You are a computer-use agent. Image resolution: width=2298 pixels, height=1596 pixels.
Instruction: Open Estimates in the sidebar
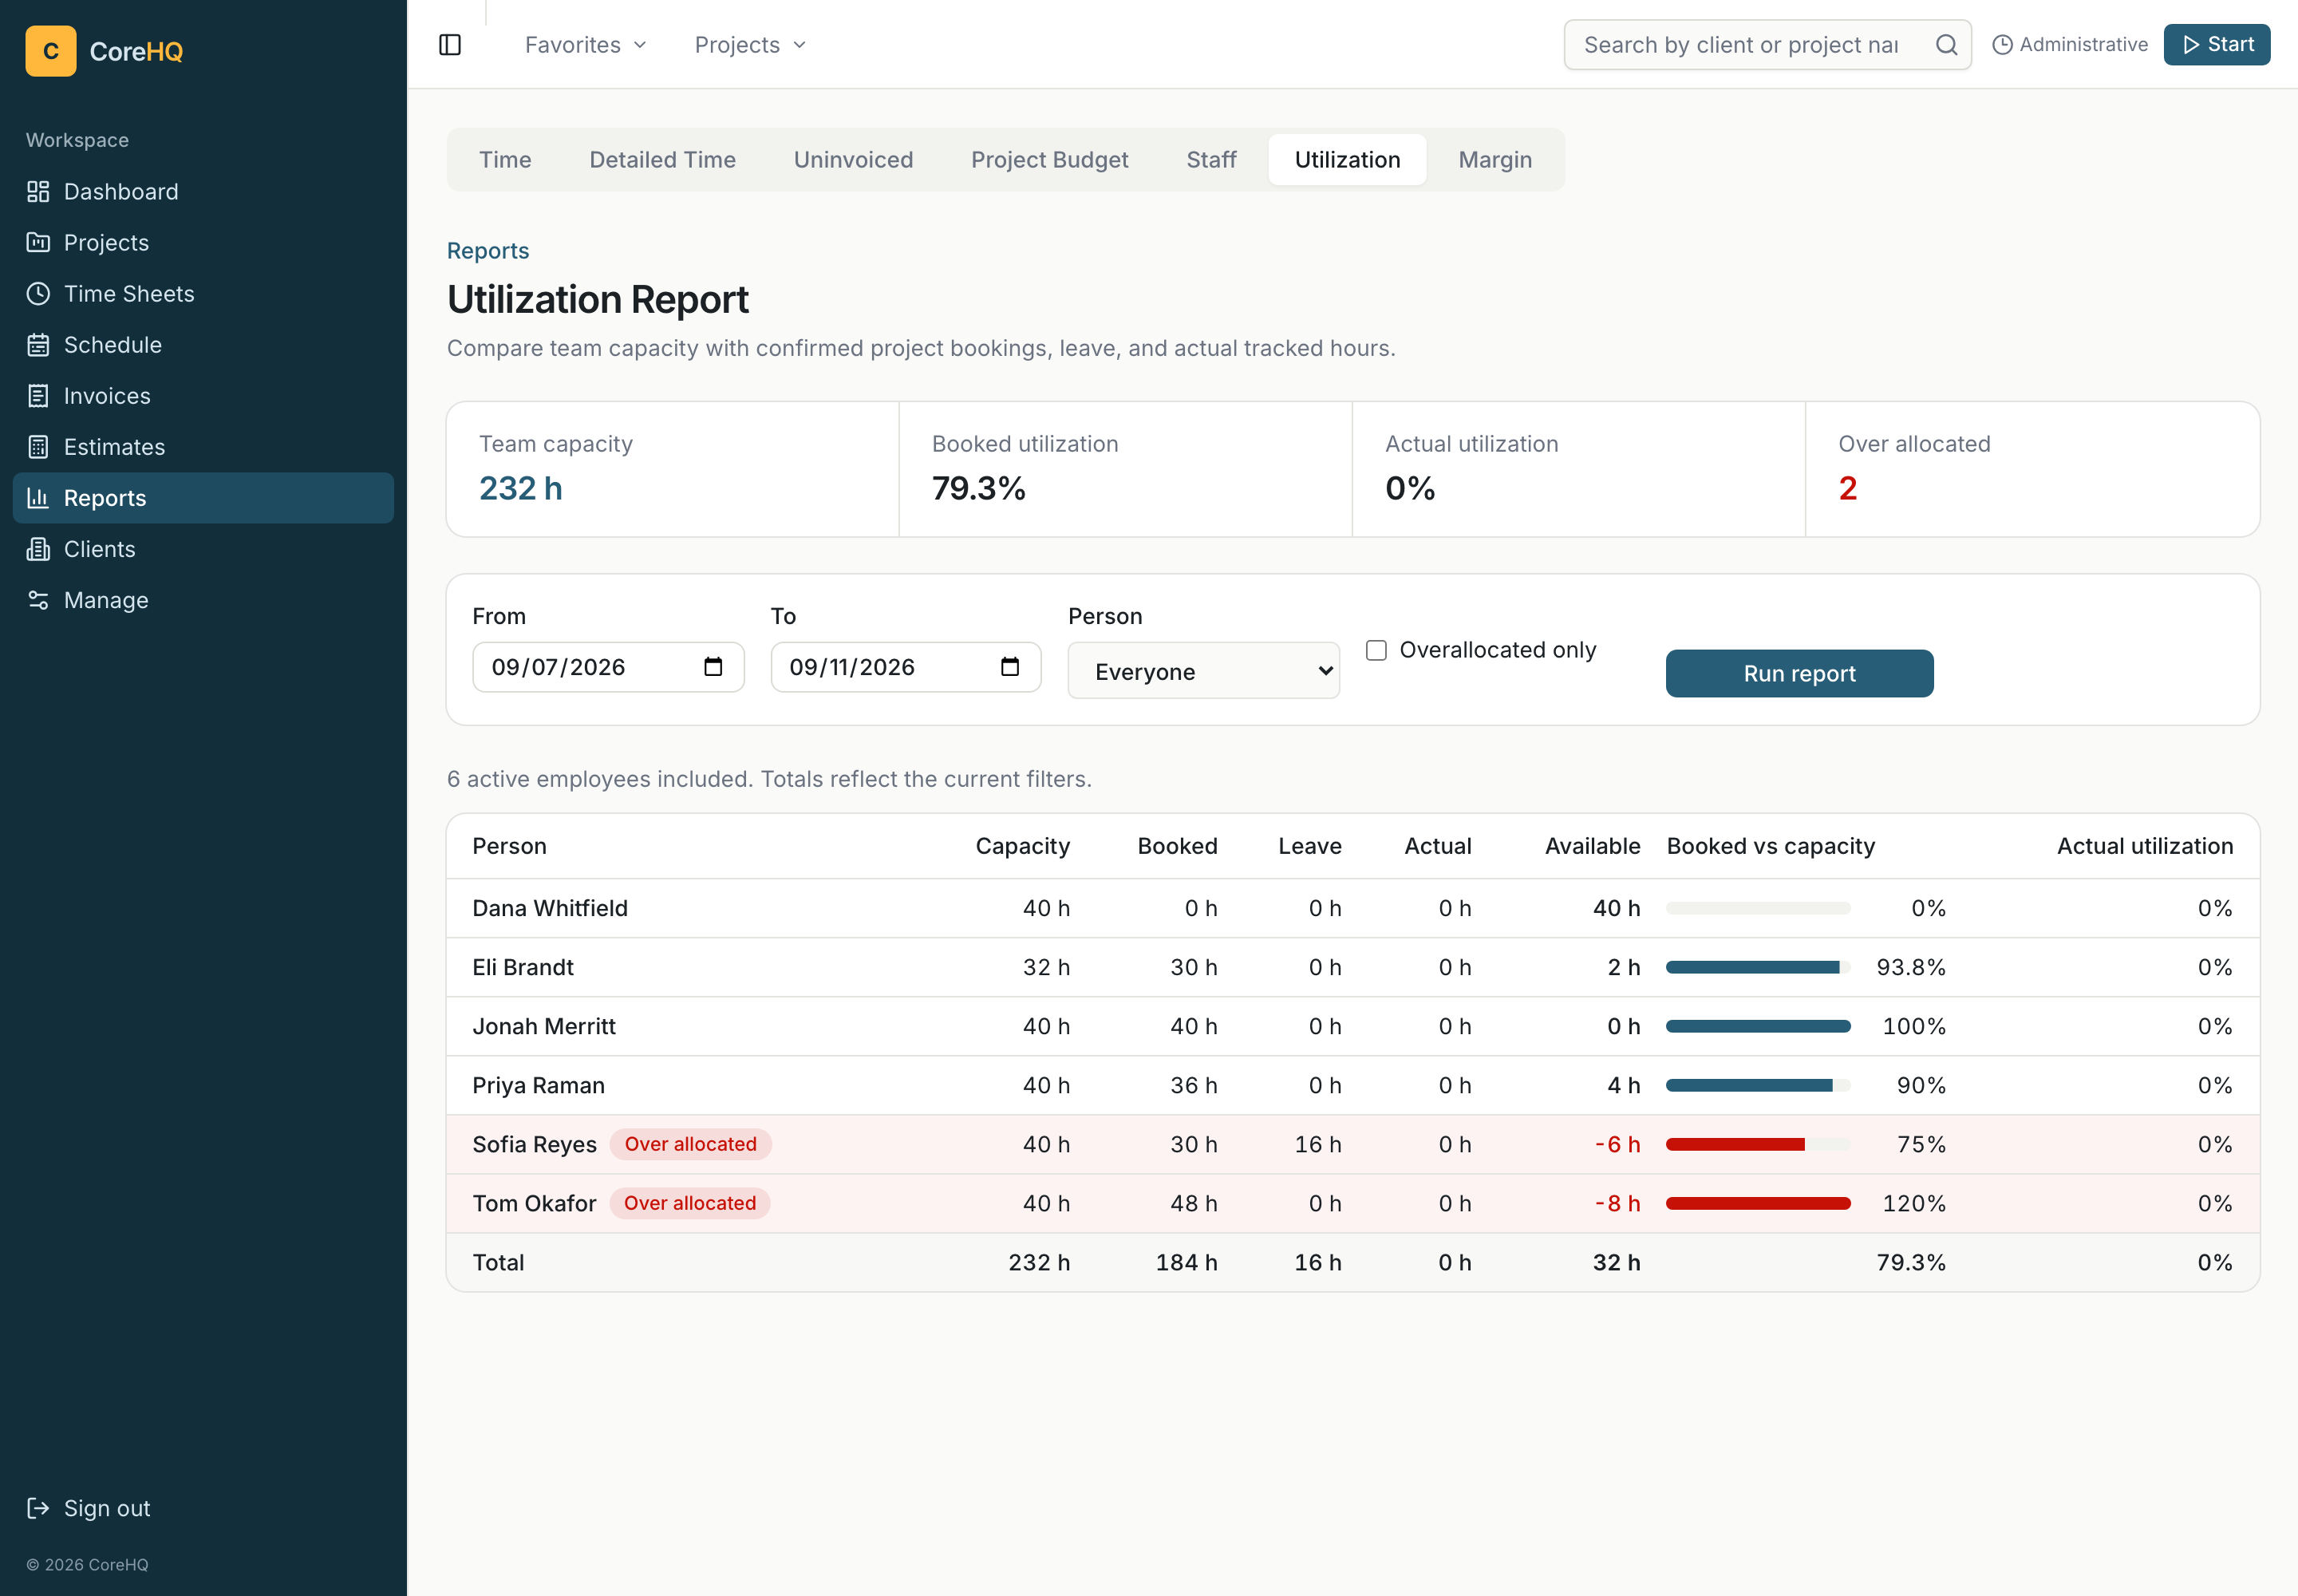(x=203, y=446)
